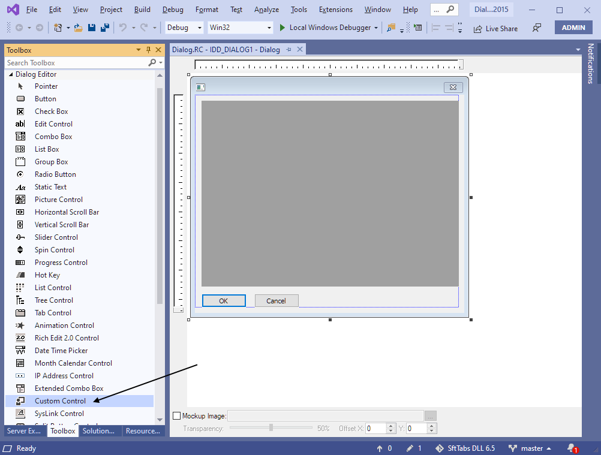
Task: Choose the Vertical Scroll Bar icon
Action: 20,225
